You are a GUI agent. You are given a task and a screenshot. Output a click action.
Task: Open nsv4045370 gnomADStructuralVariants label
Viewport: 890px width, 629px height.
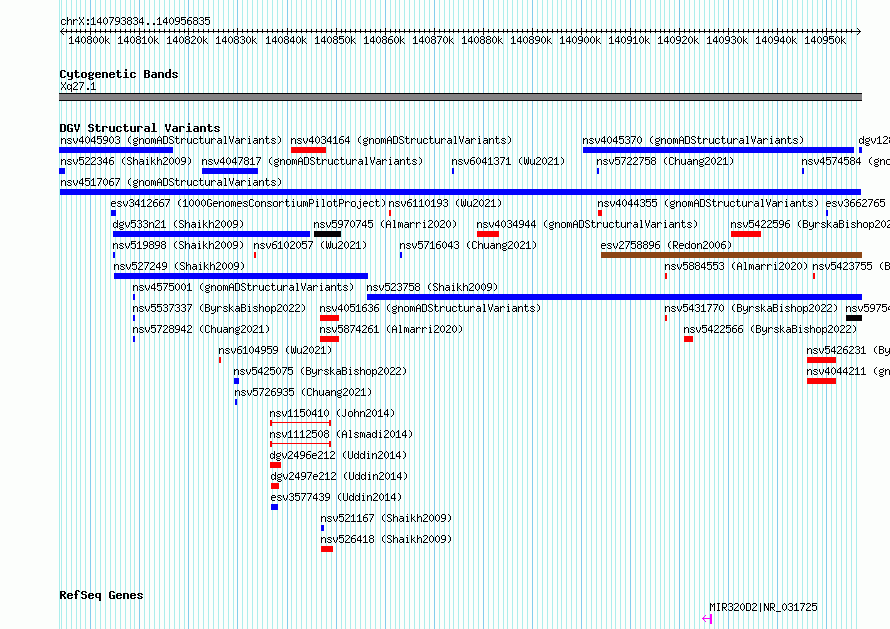(x=693, y=140)
